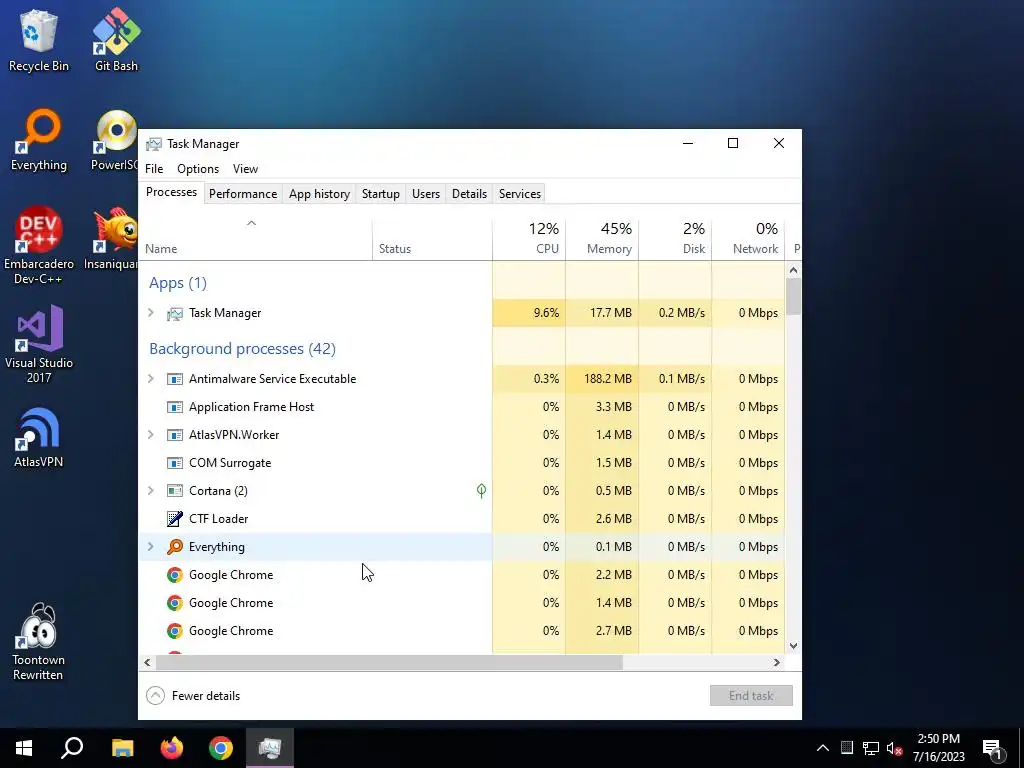This screenshot has height=768, width=1024.
Task: Expand the Everything process group
Action: point(151,547)
